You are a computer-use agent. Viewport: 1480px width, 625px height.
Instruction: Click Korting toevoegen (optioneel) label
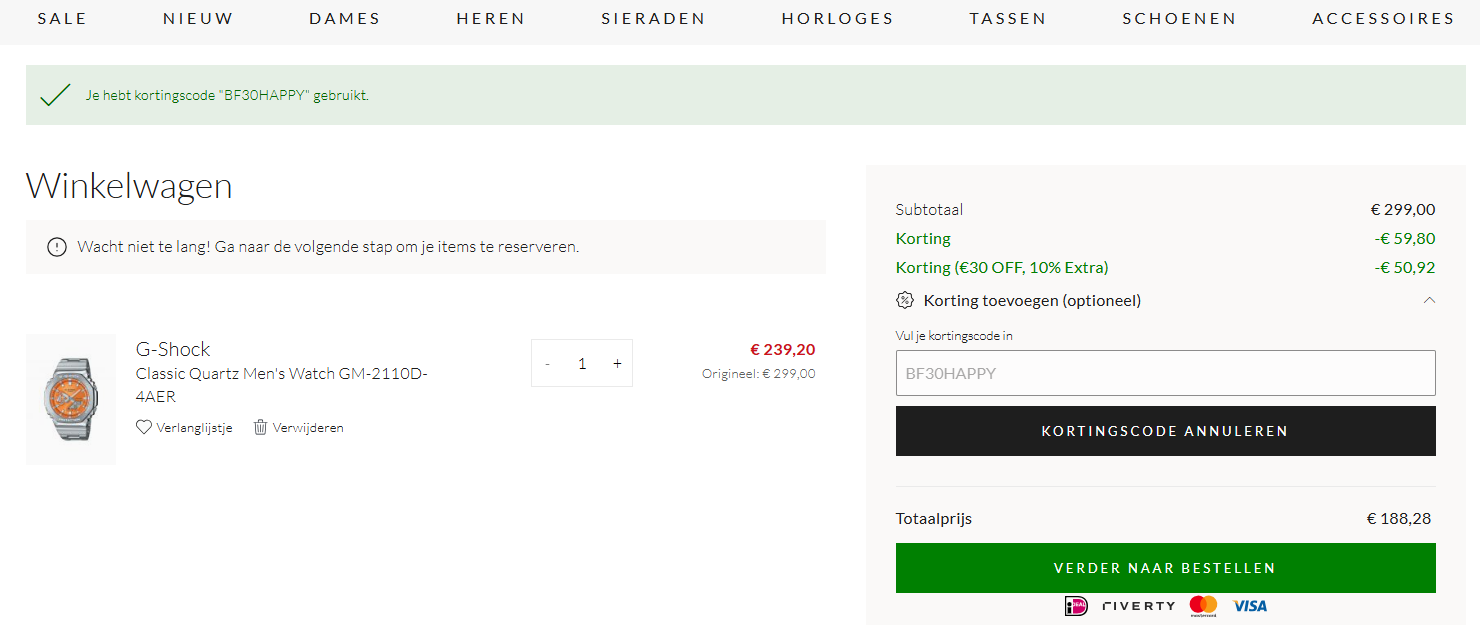point(1032,300)
